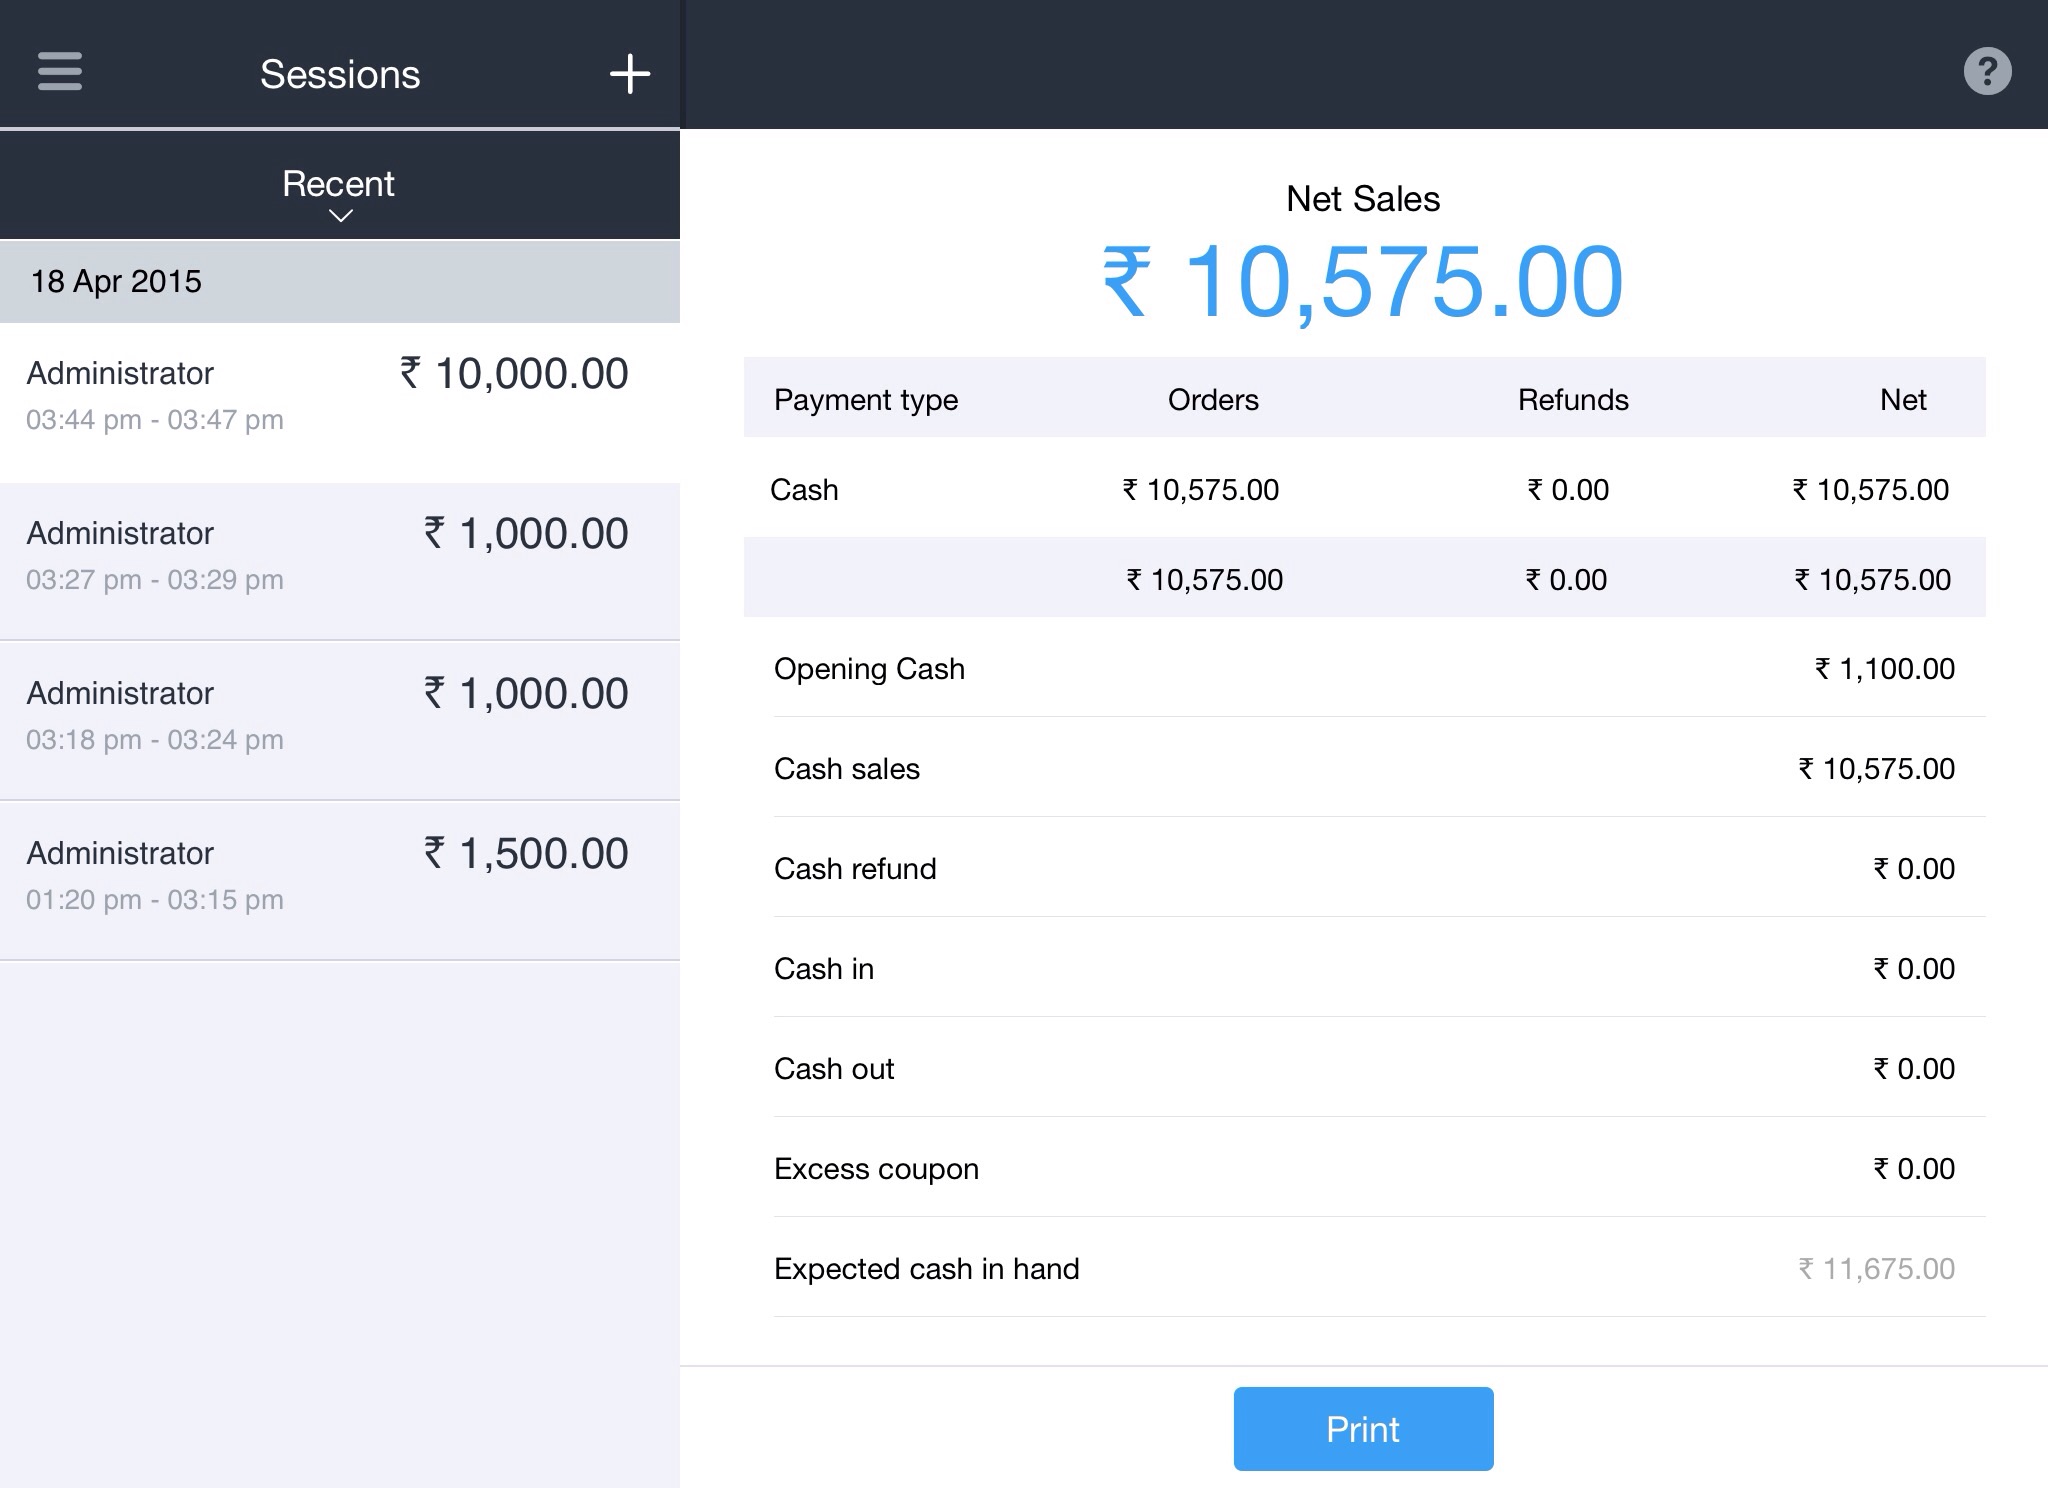This screenshot has width=2048, height=1488.
Task: Click the Net Sales total amount
Action: coord(1362,284)
